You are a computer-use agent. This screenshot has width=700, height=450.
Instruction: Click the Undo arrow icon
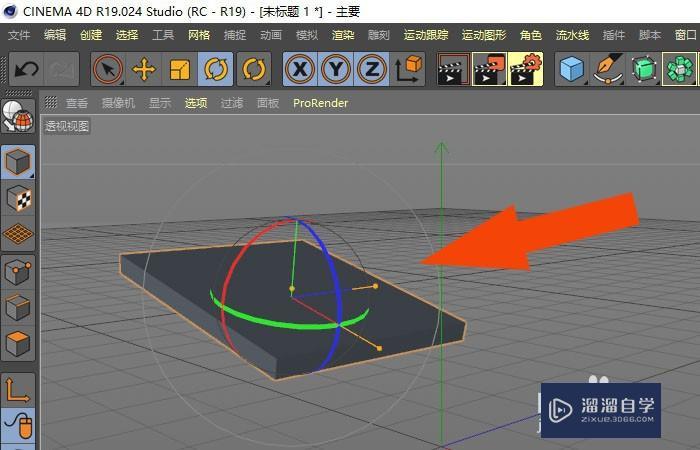pos(26,69)
